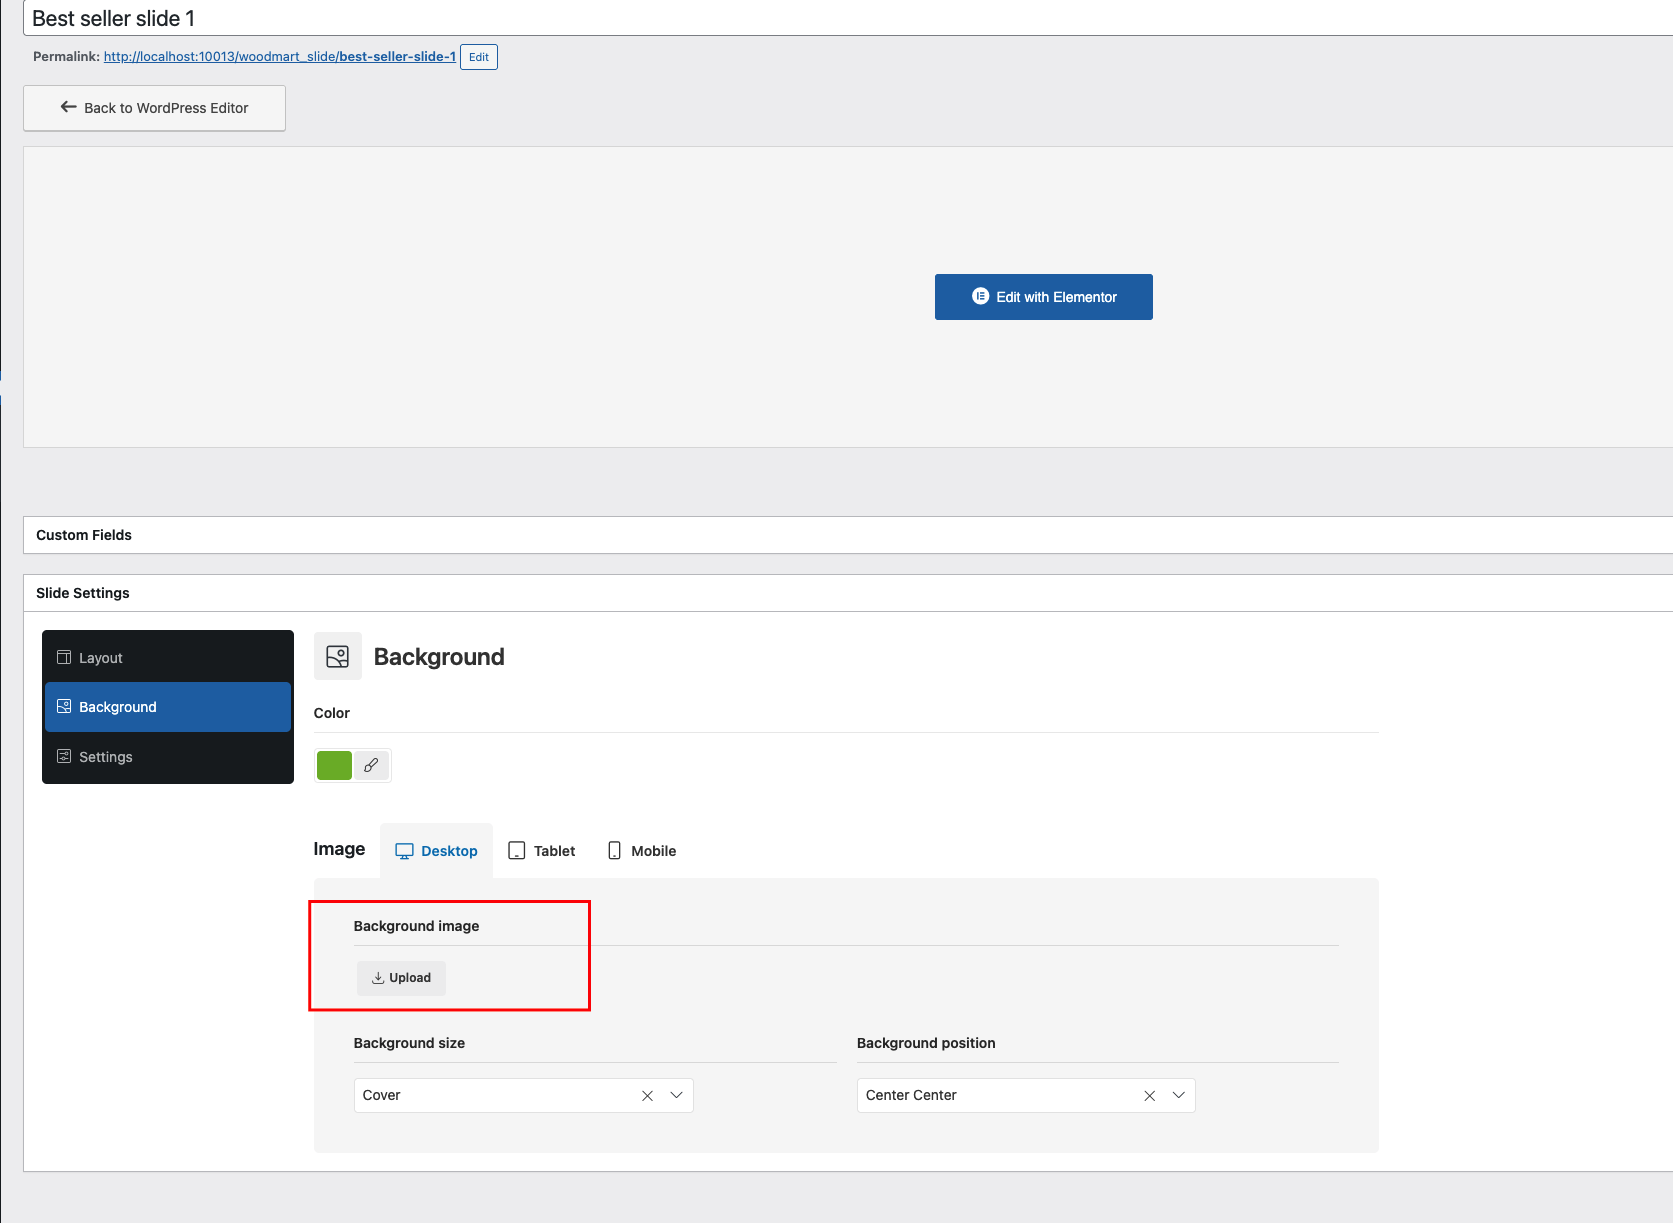Switch to the Desktop image tab

[437, 851]
